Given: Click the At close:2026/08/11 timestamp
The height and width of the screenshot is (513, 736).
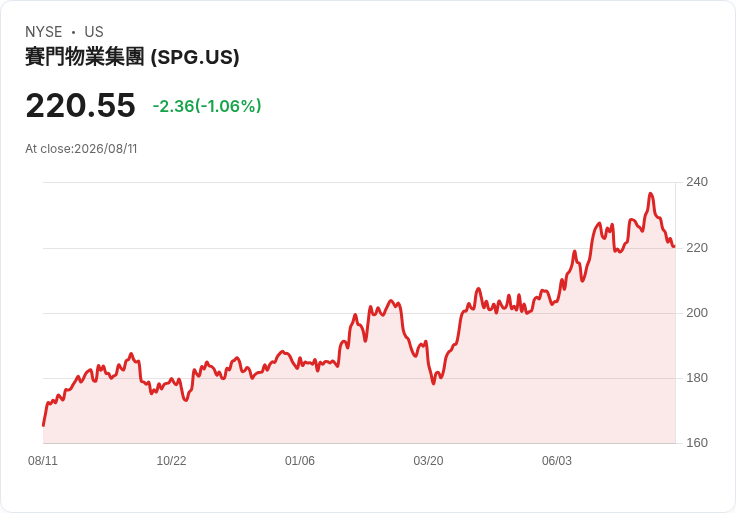Looking at the screenshot, I should (x=81, y=149).
